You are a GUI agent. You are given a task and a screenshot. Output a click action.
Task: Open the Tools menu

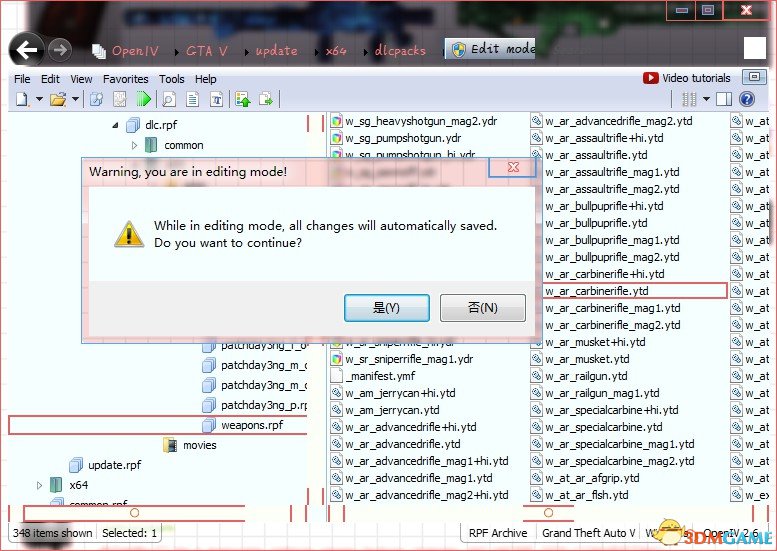pos(171,79)
